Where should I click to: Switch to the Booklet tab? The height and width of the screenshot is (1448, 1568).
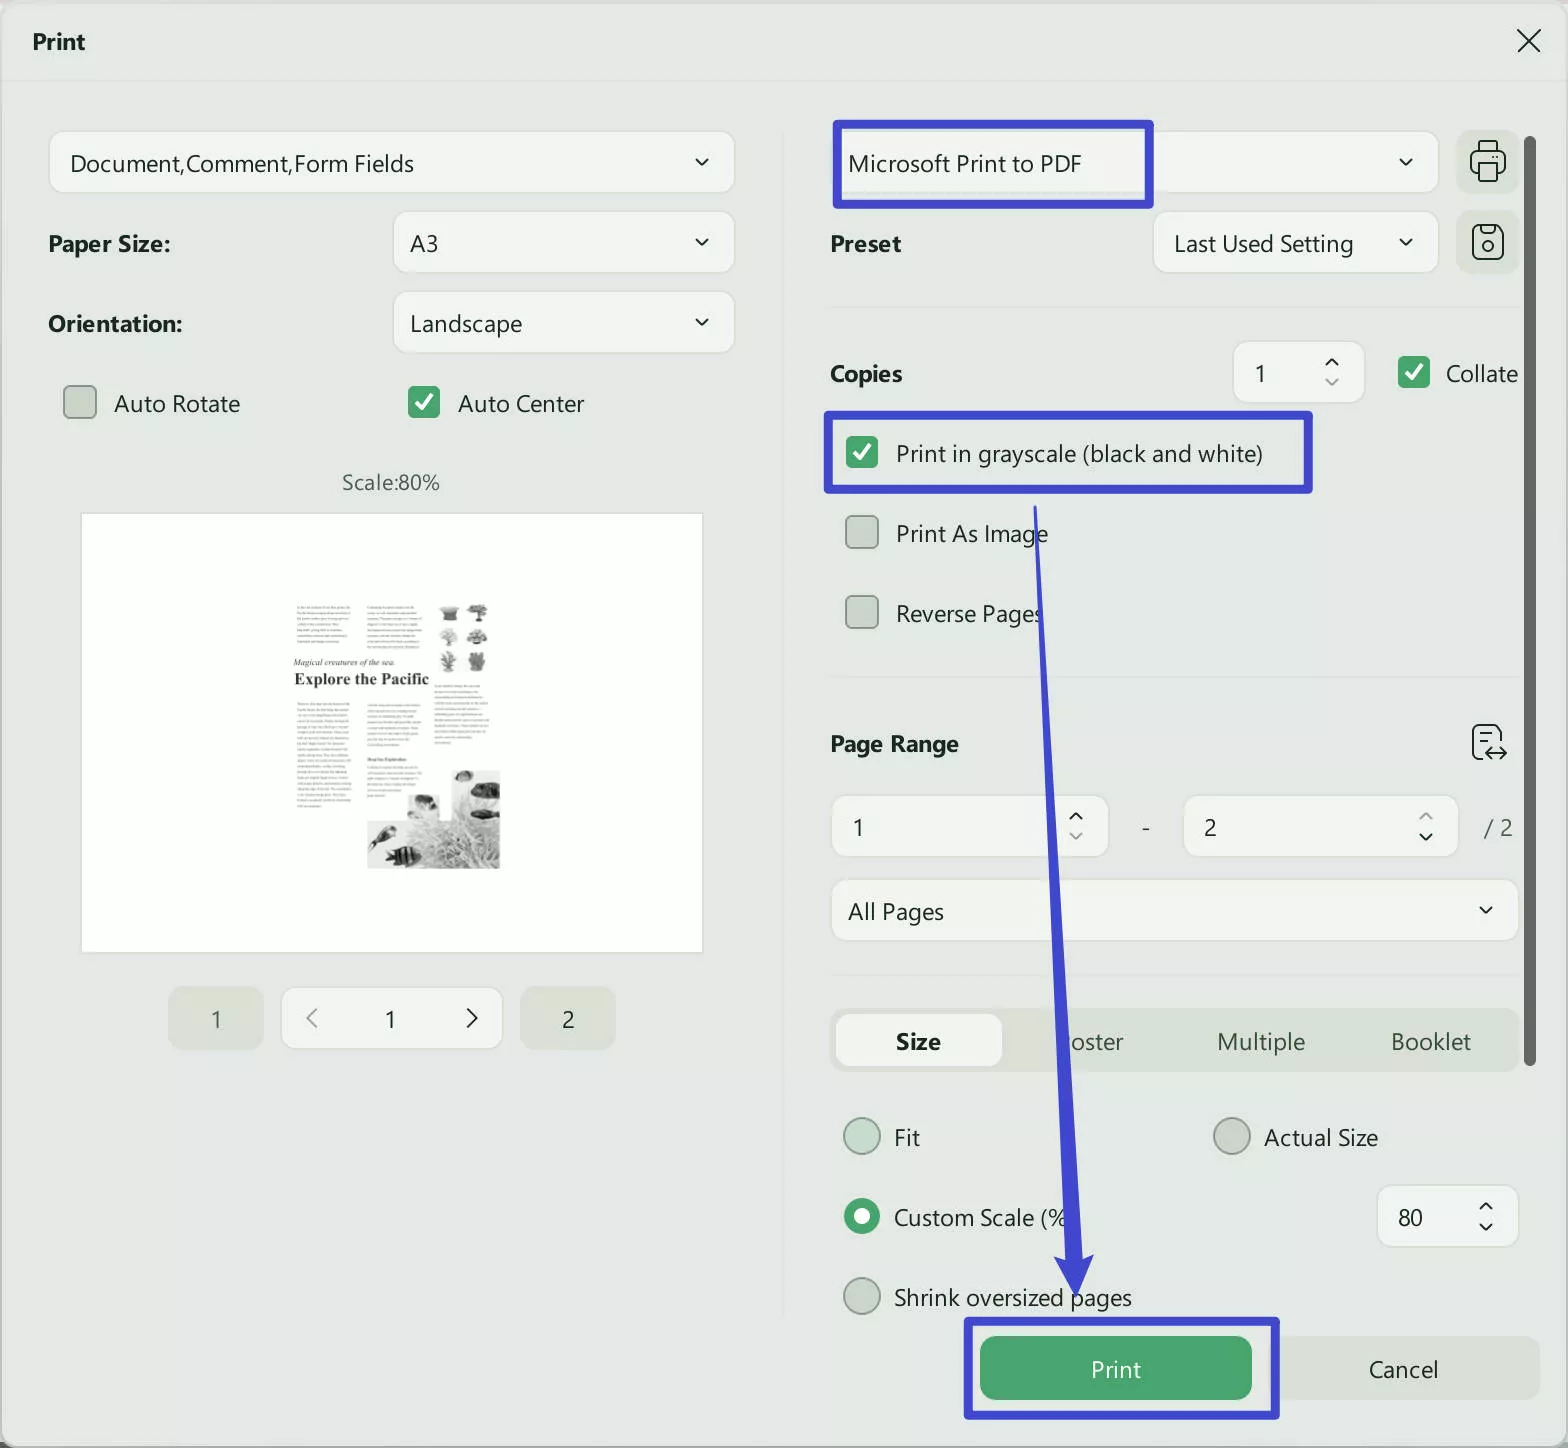point(1430,1041)
